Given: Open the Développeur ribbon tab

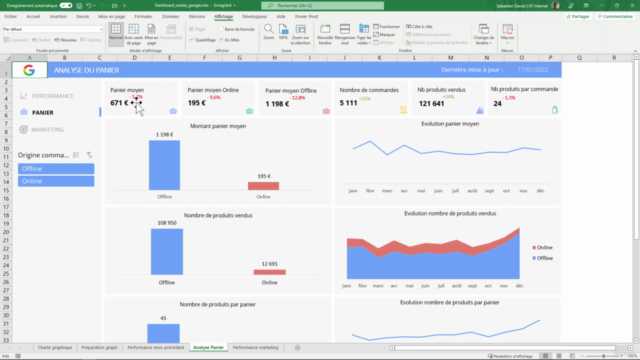Looking at the screenshot, I should [x=254, y=17].
